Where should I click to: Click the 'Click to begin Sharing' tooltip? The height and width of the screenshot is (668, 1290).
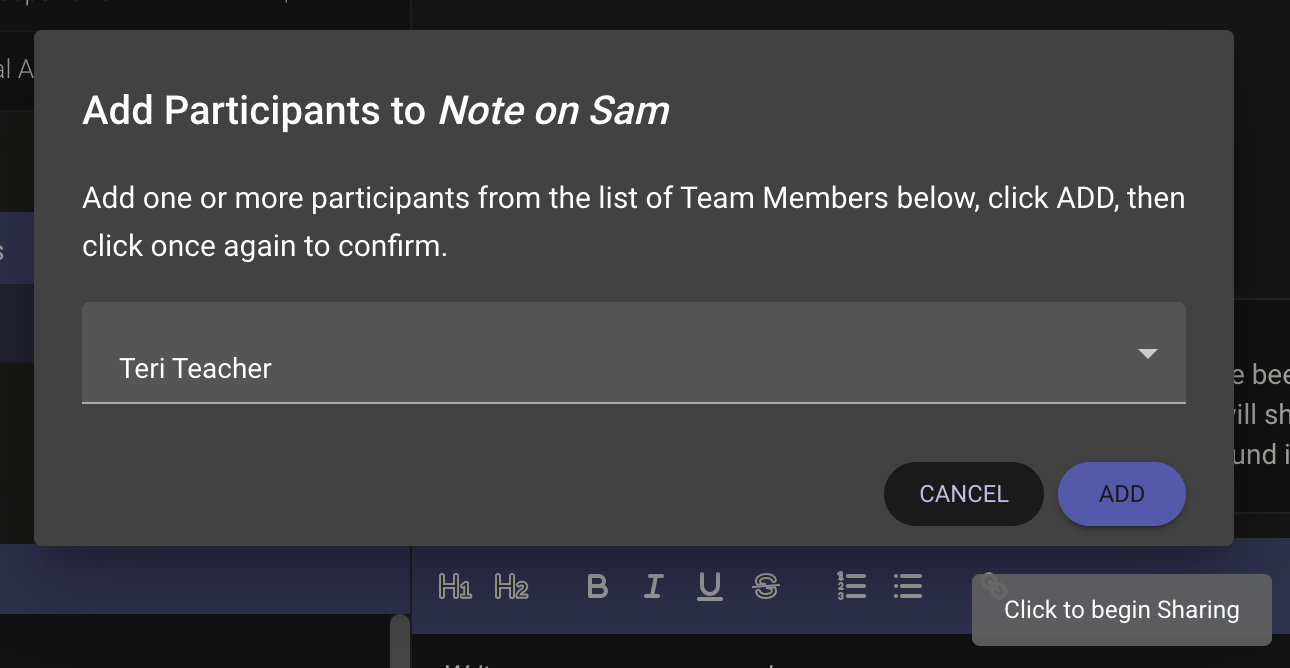coord(1121,610)
